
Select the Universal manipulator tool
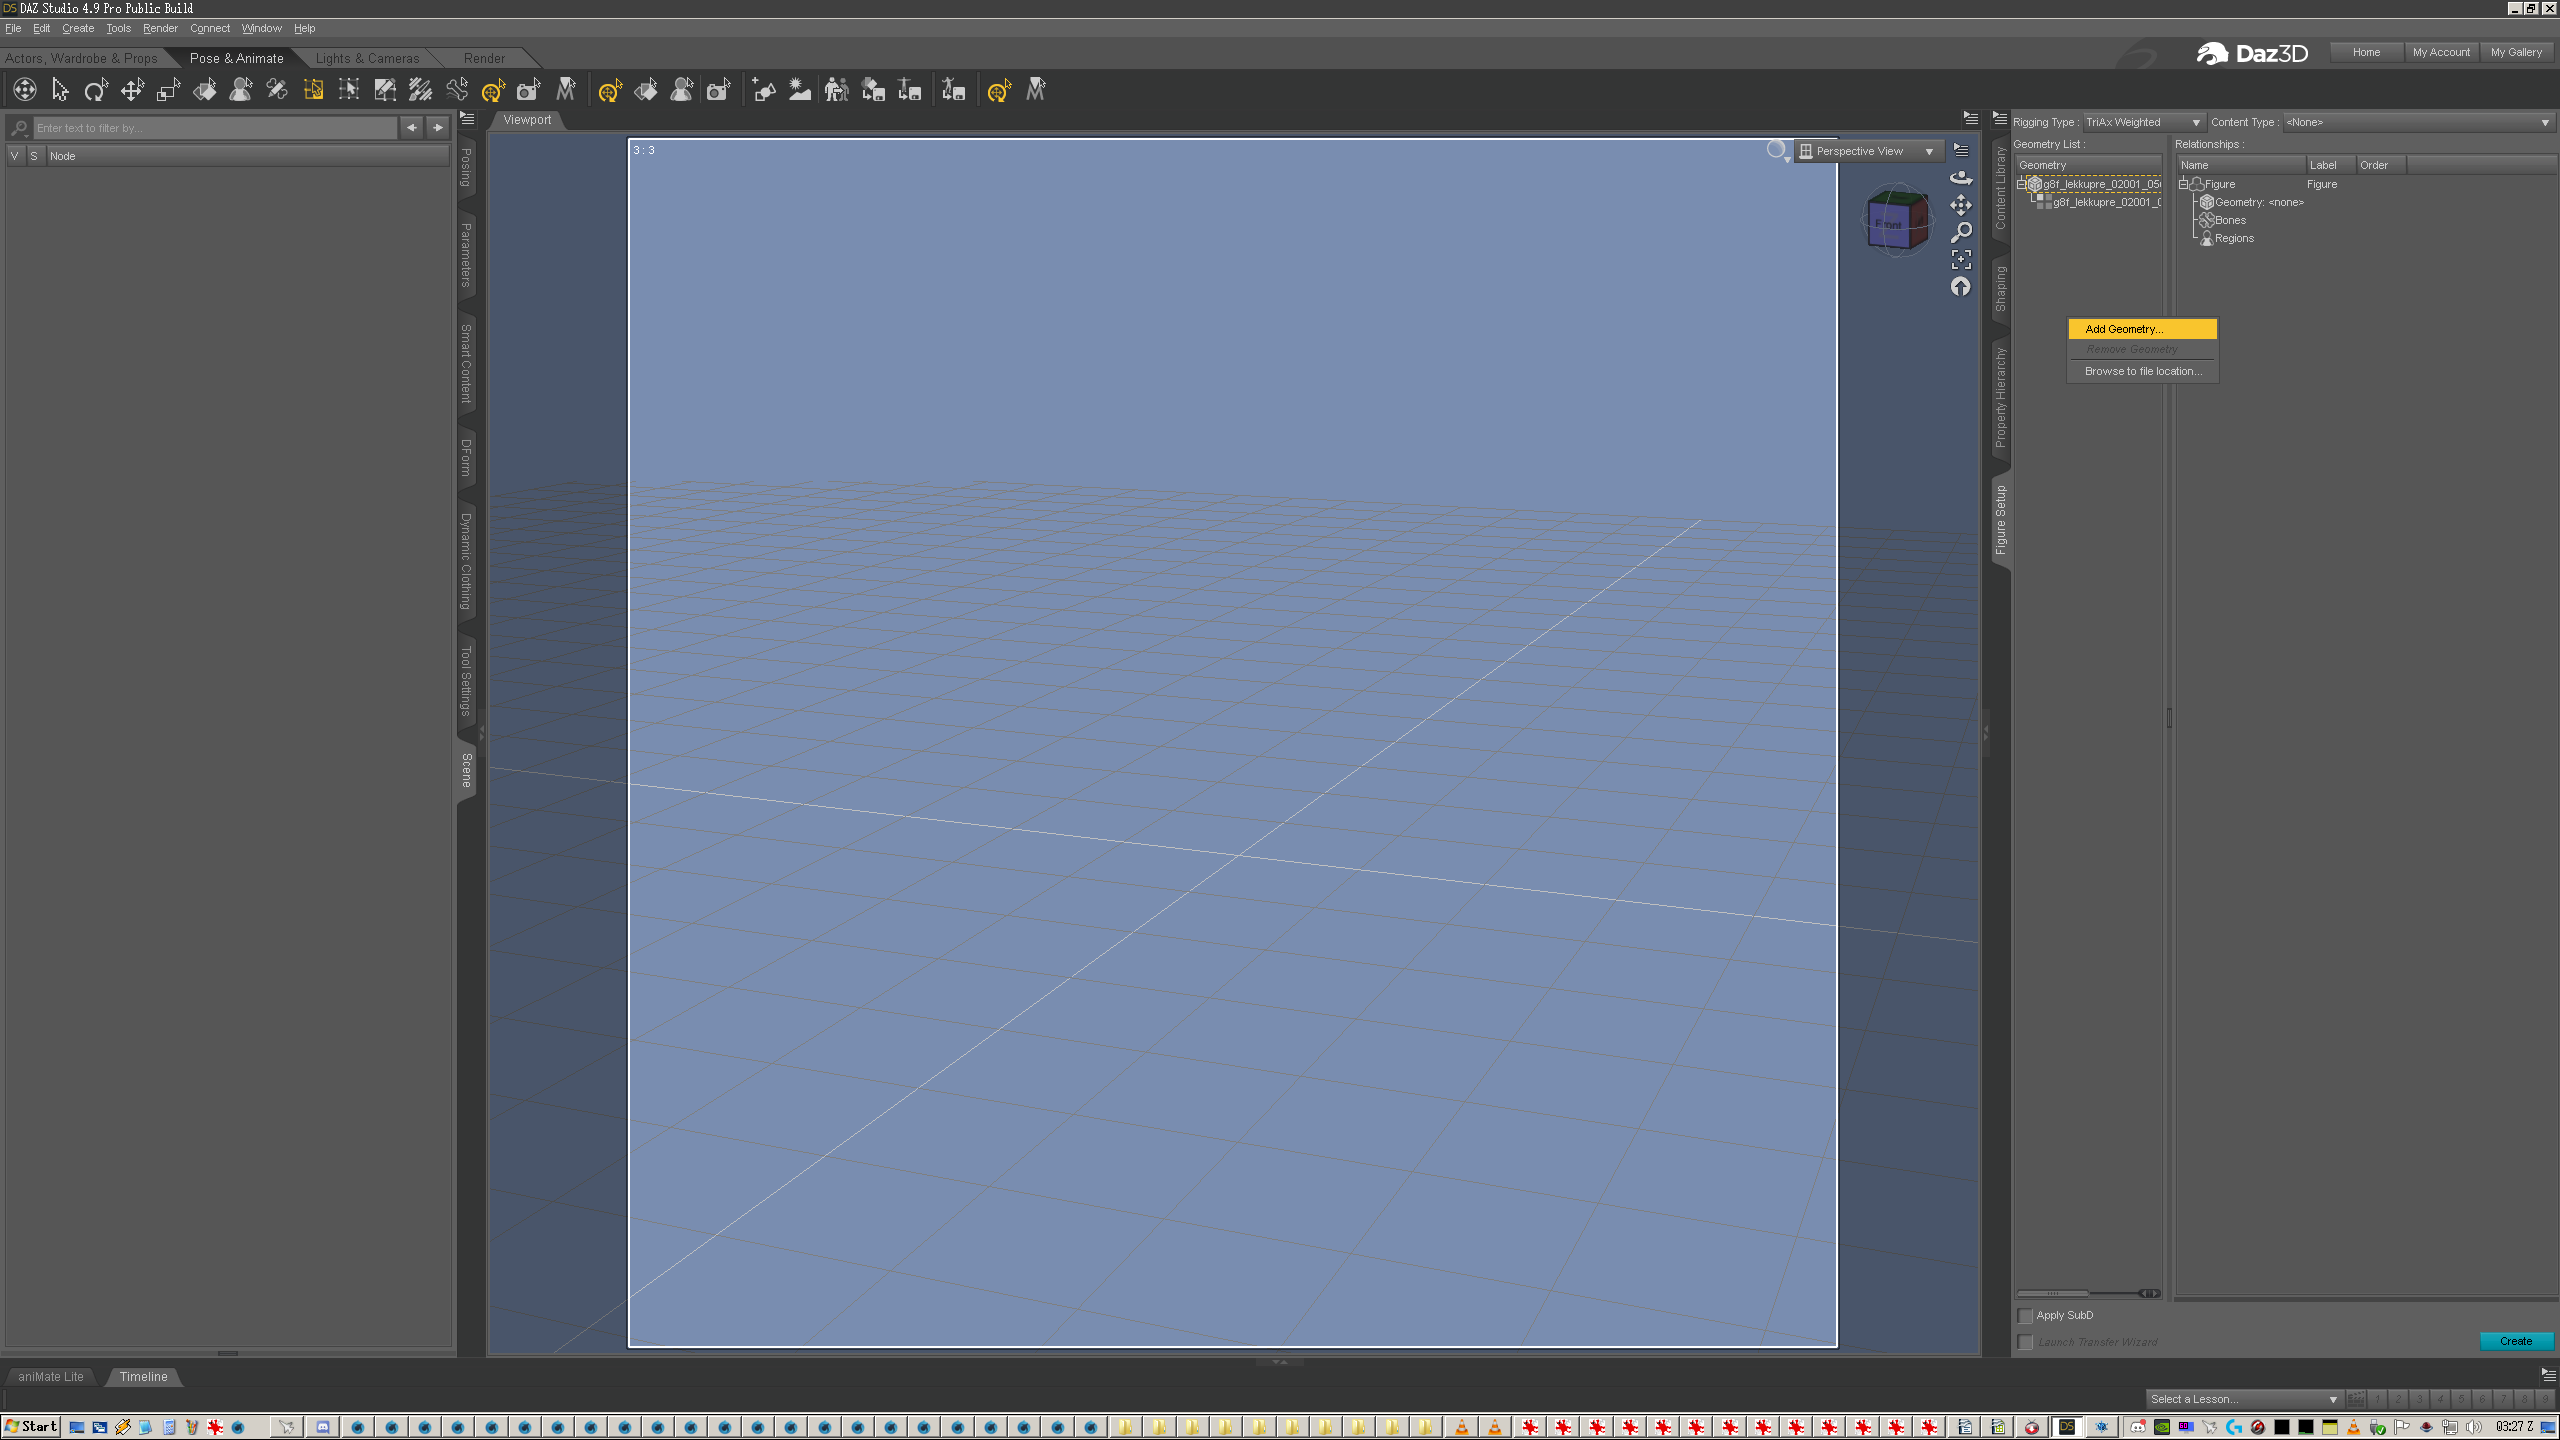pyautogui.click(x=25, y=91)
